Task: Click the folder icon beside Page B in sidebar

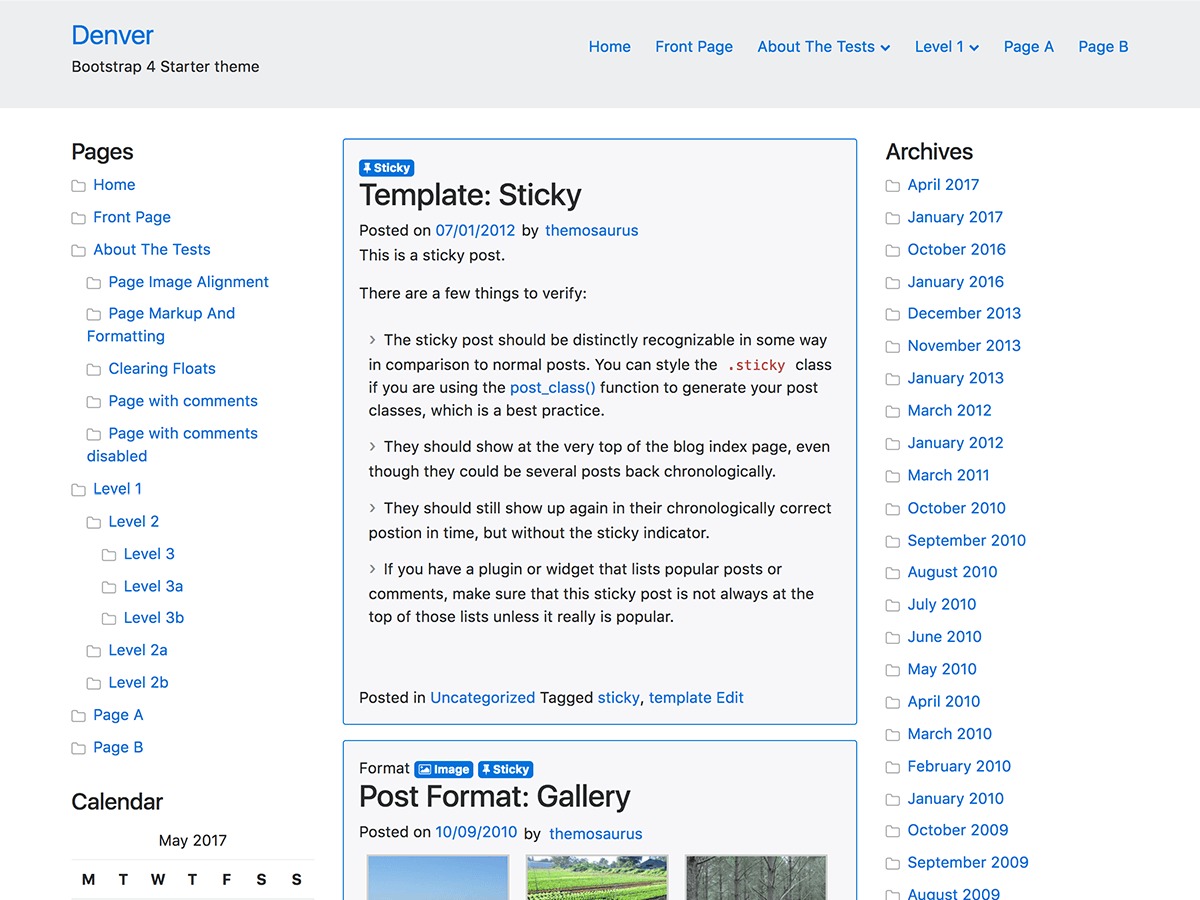Action: pyautogui.click(x=78, y=748)
